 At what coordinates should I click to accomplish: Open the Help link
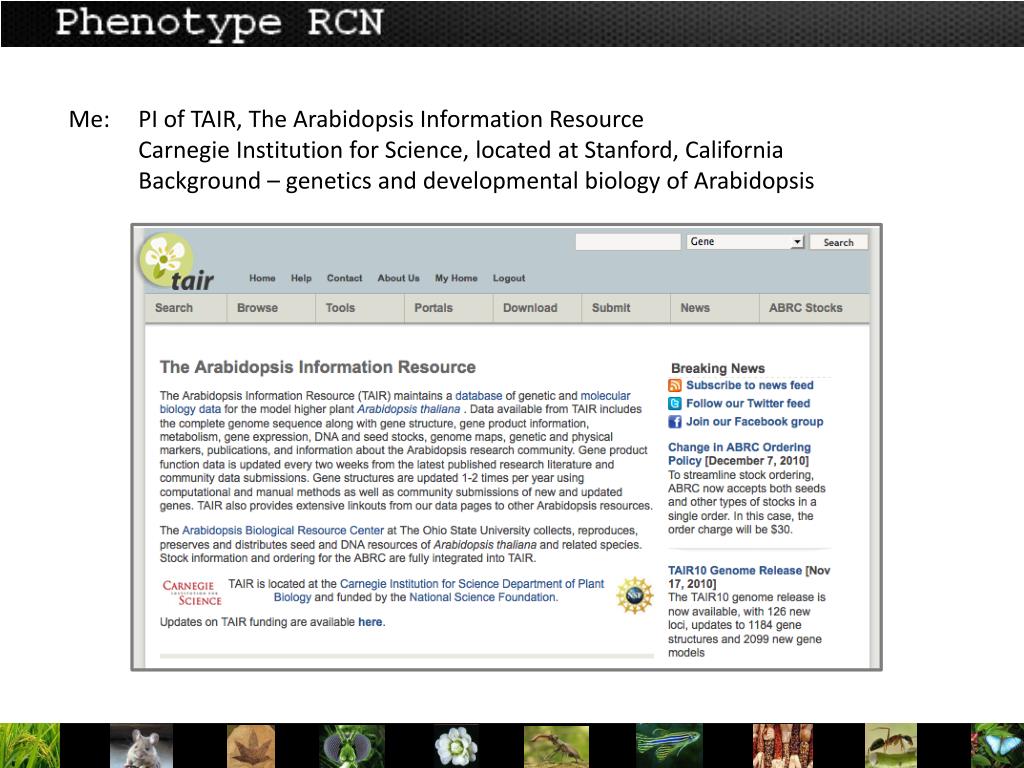click(301, 278)
